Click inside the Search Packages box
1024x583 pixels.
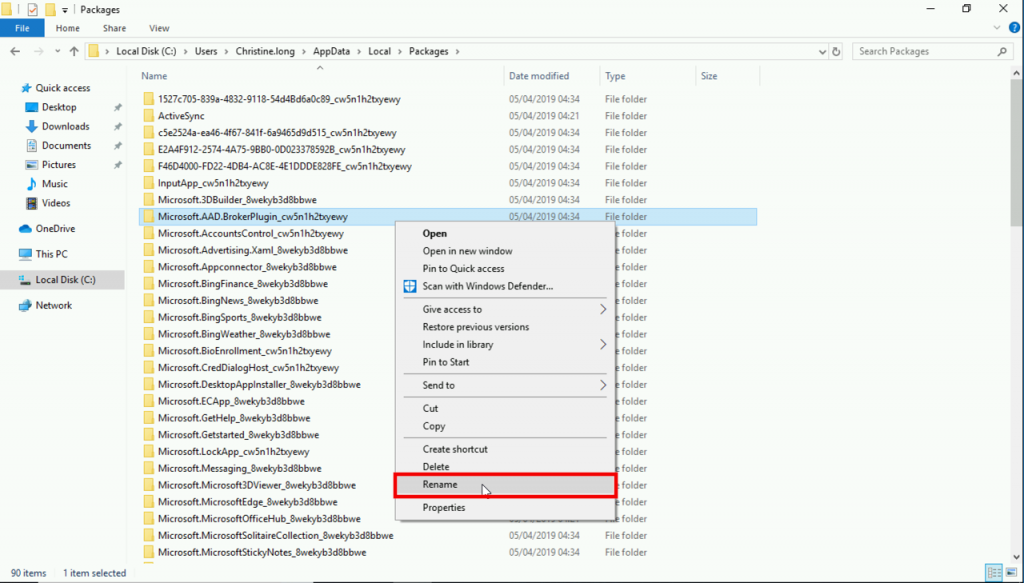point(920,51)
